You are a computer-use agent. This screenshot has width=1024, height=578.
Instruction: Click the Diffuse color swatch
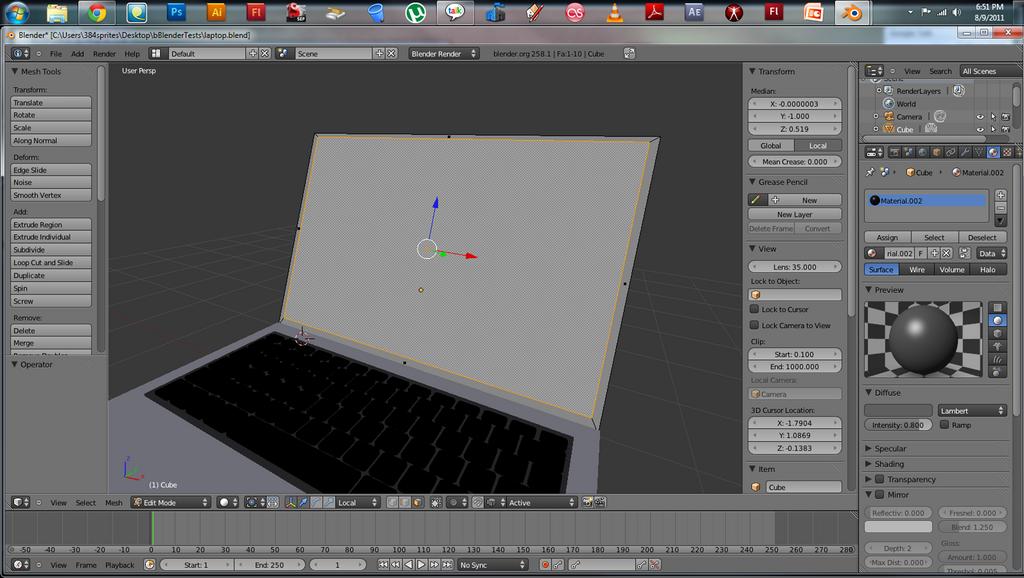899,410
